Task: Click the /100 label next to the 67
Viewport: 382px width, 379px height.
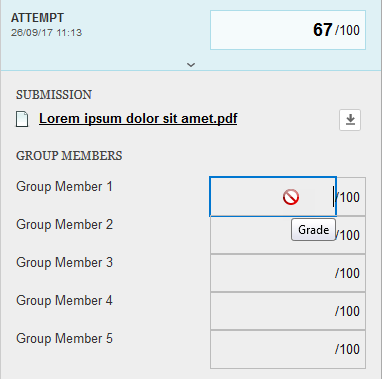Action: tap(347, 30)
